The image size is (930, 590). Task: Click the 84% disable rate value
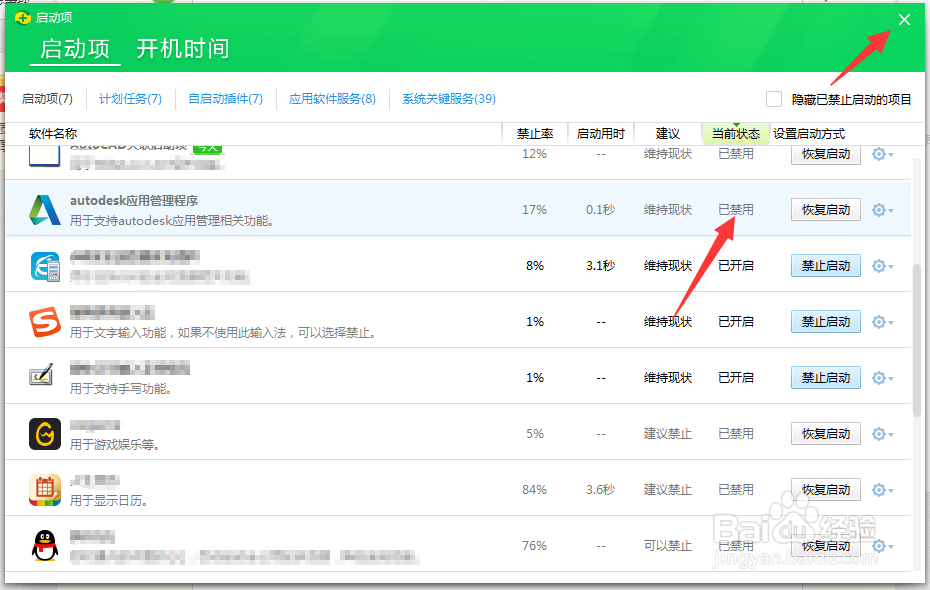tap(534, 490)
